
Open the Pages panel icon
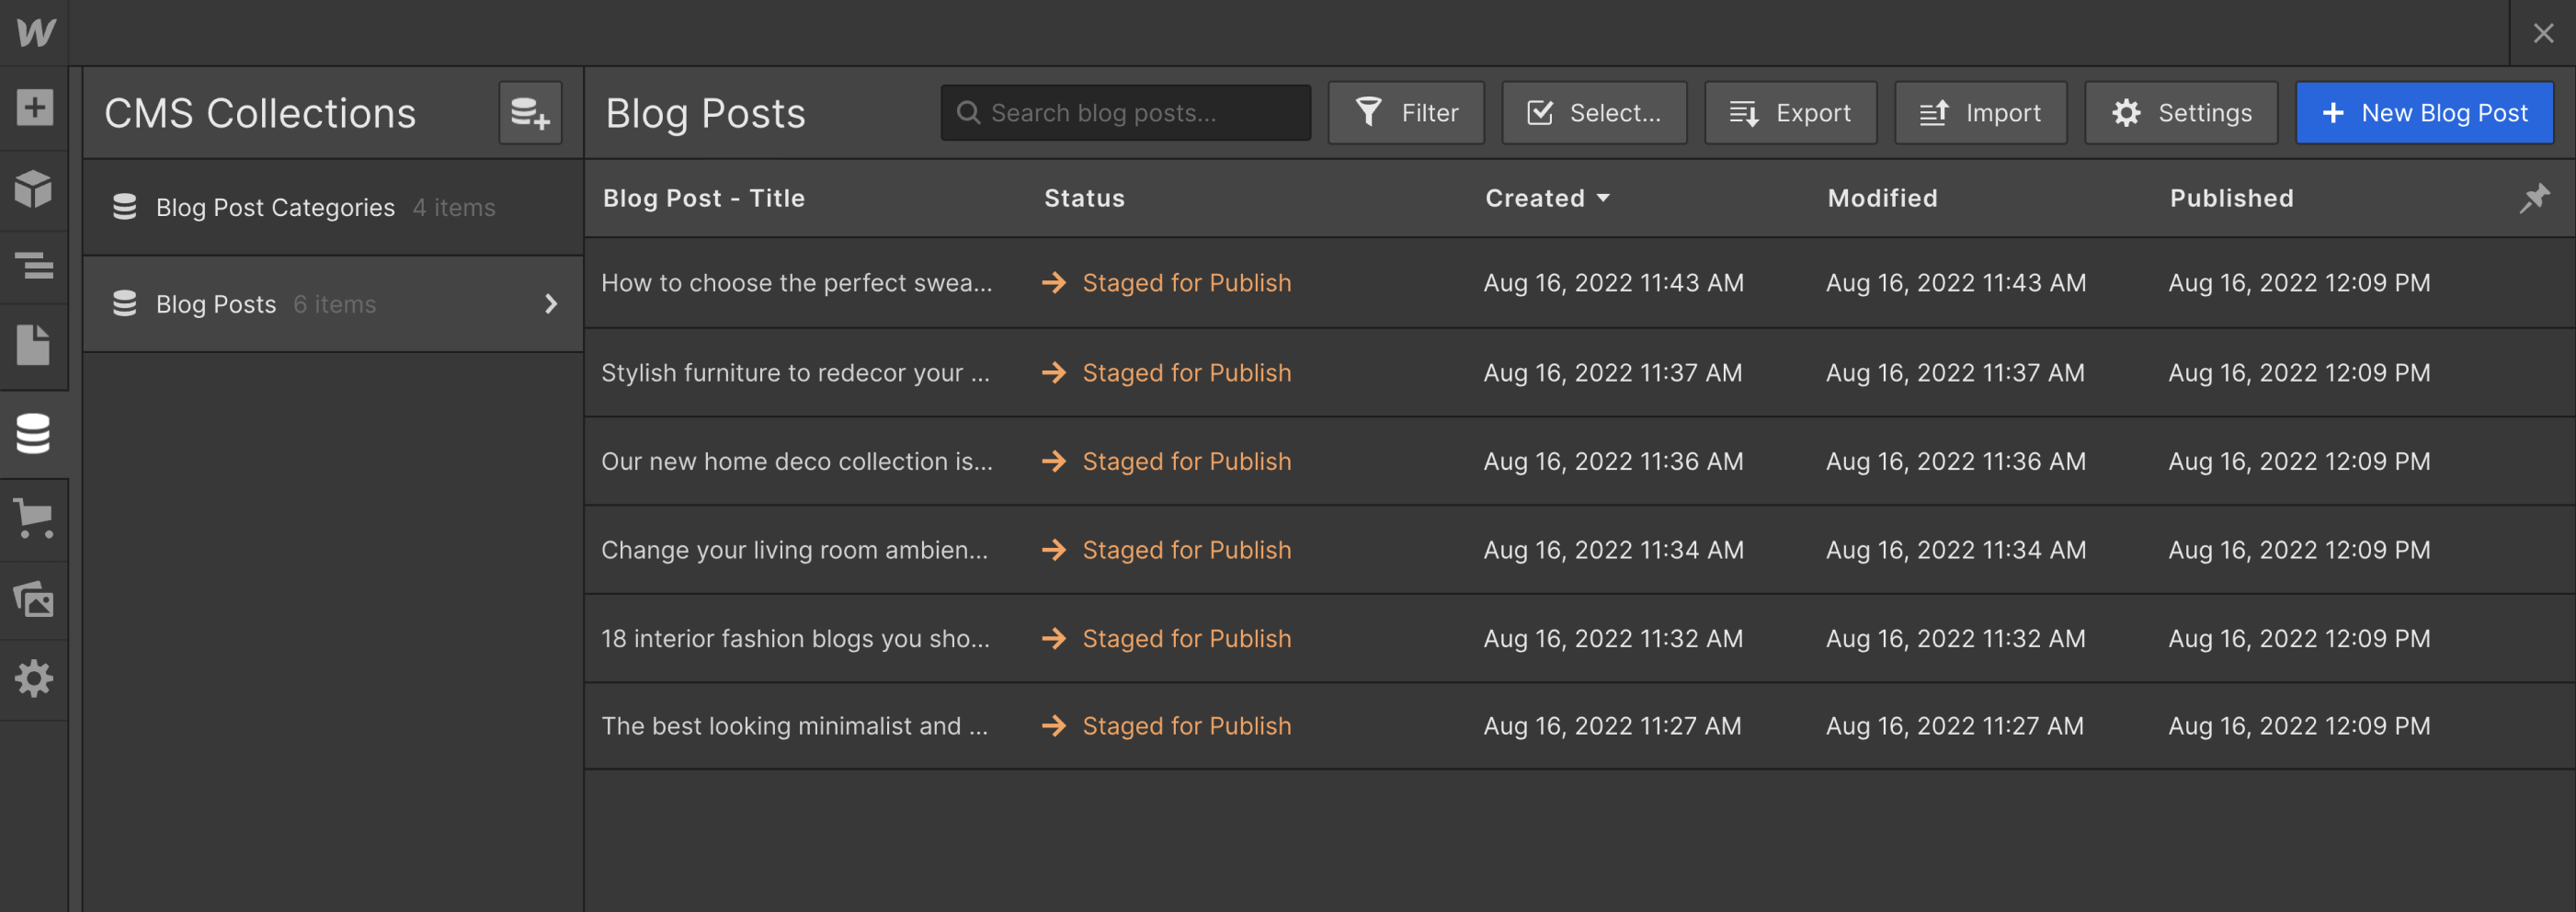(34, 345)
